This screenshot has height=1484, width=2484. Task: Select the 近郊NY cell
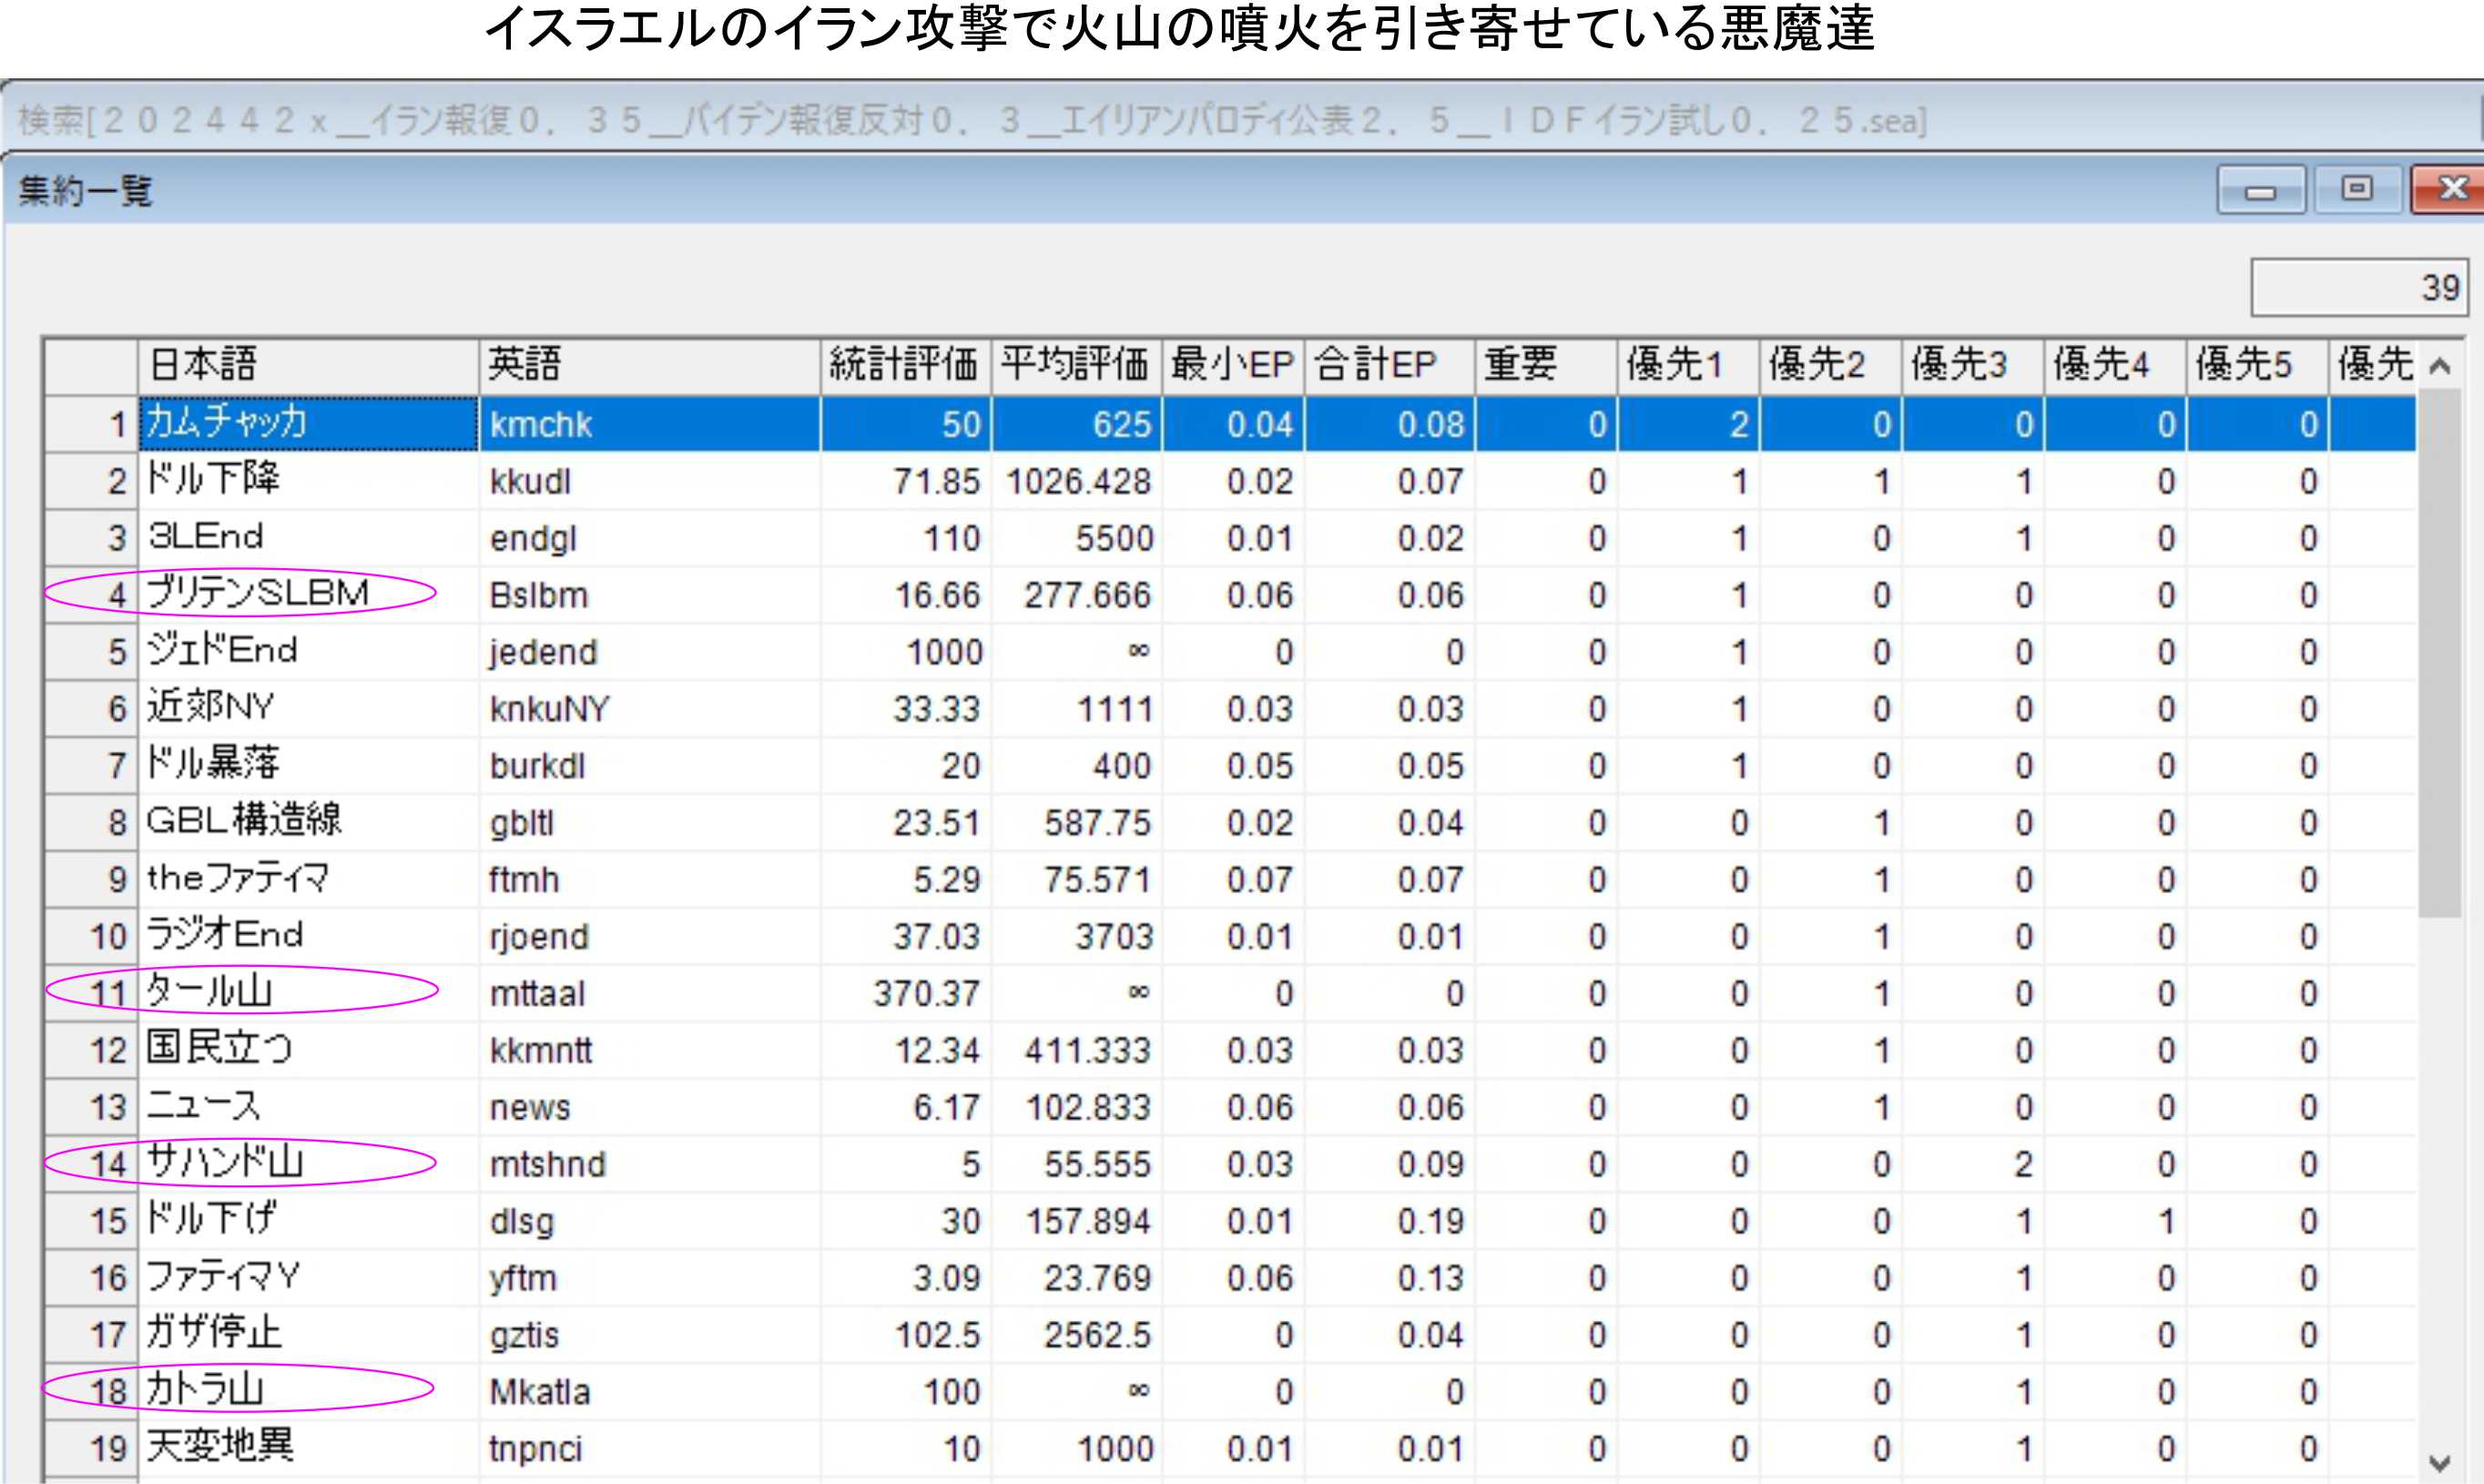pyautogui.click(x=309, y=709)
